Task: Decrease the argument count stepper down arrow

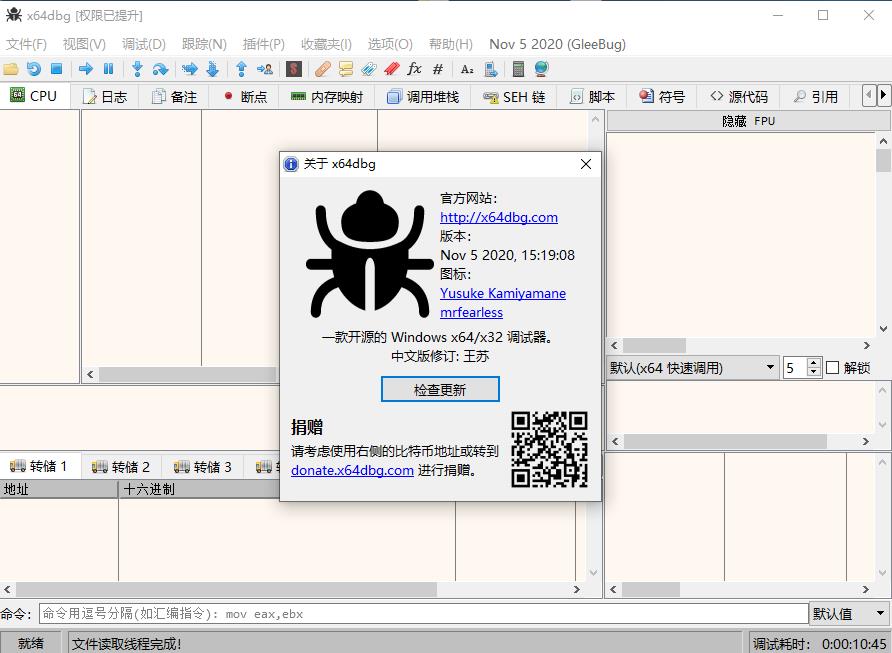Action: (x=814, y=373)
